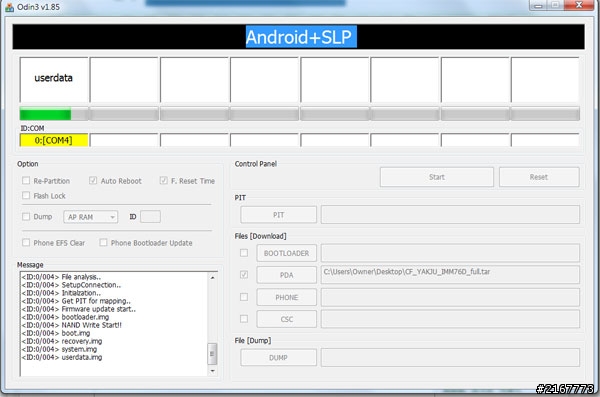
Task: Select 'system.img' log line
Action: [x=59, y=349]
